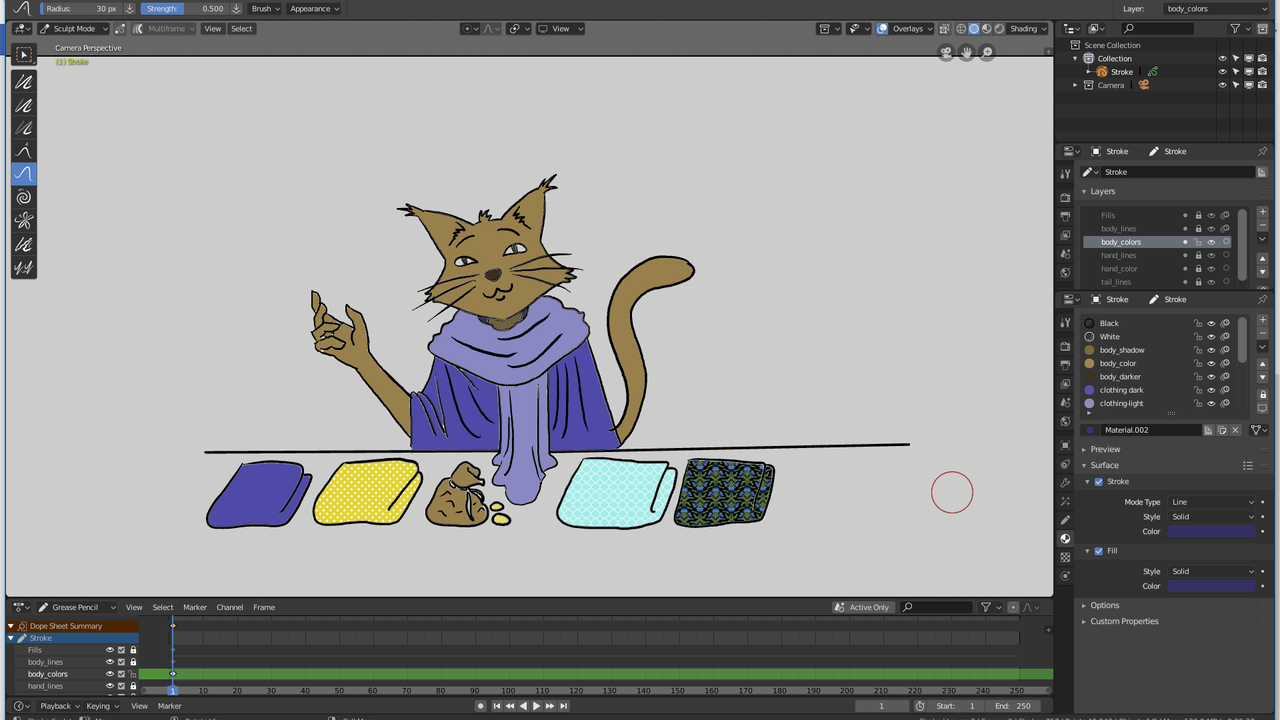Open the View menu in the viewport header
The height and width of the screenshot is (720, 1280).
pos(212,28)
